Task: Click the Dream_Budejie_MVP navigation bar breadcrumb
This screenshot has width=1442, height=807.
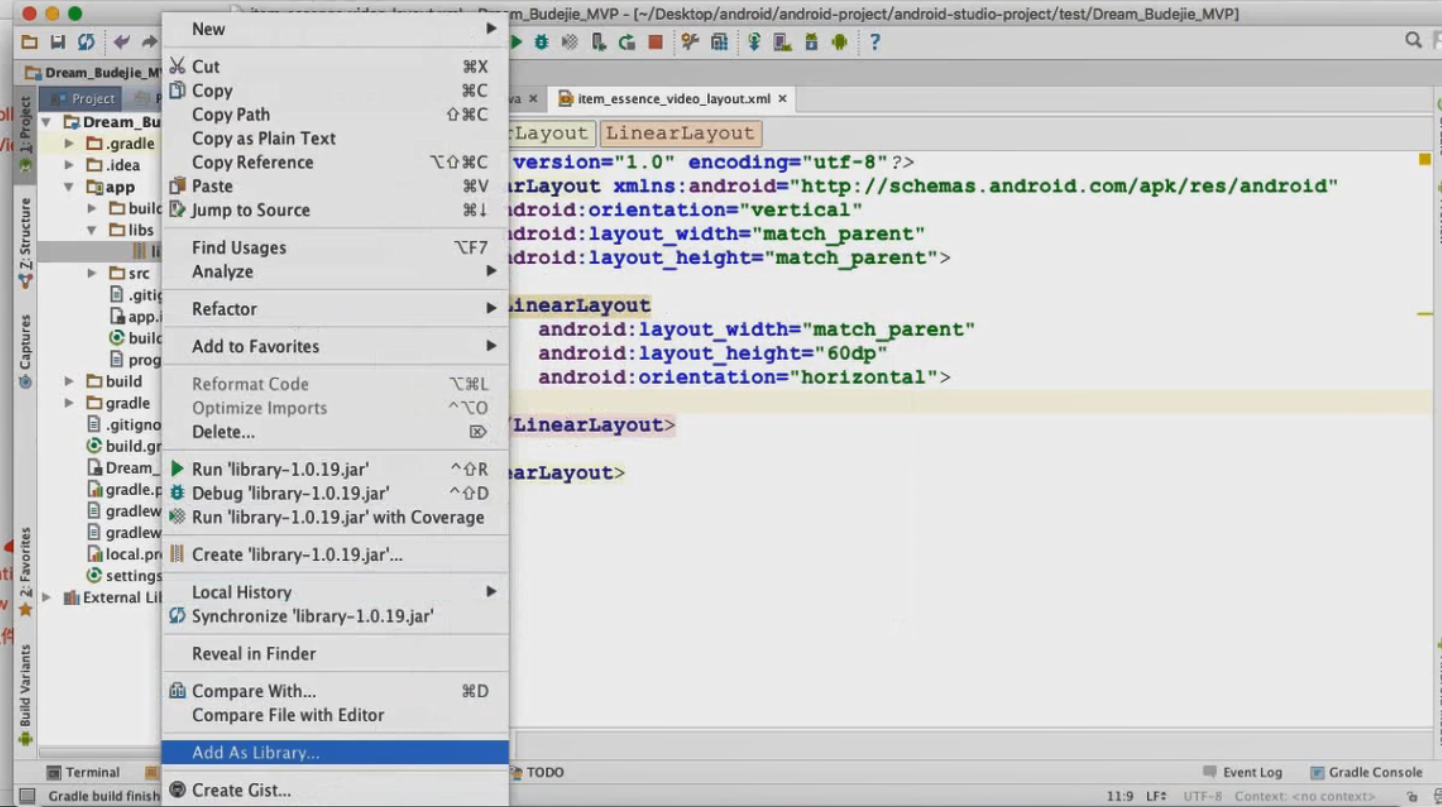Action: coord(92,73)
